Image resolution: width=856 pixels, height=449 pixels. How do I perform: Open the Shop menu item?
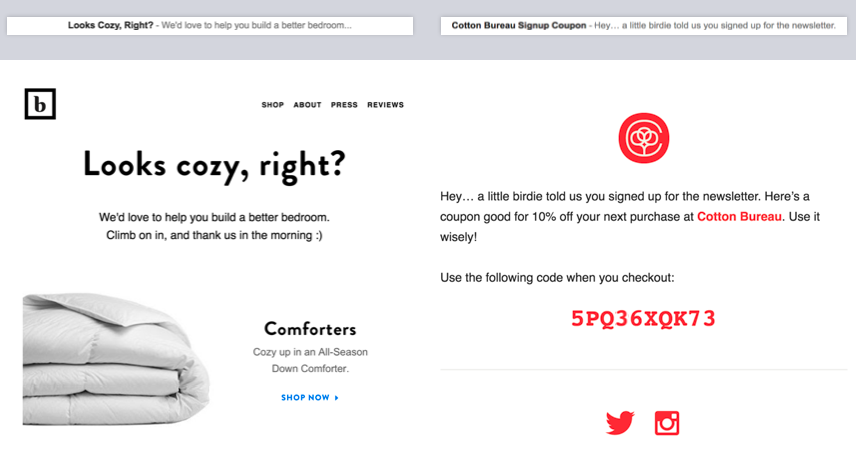tap(272, 105)
